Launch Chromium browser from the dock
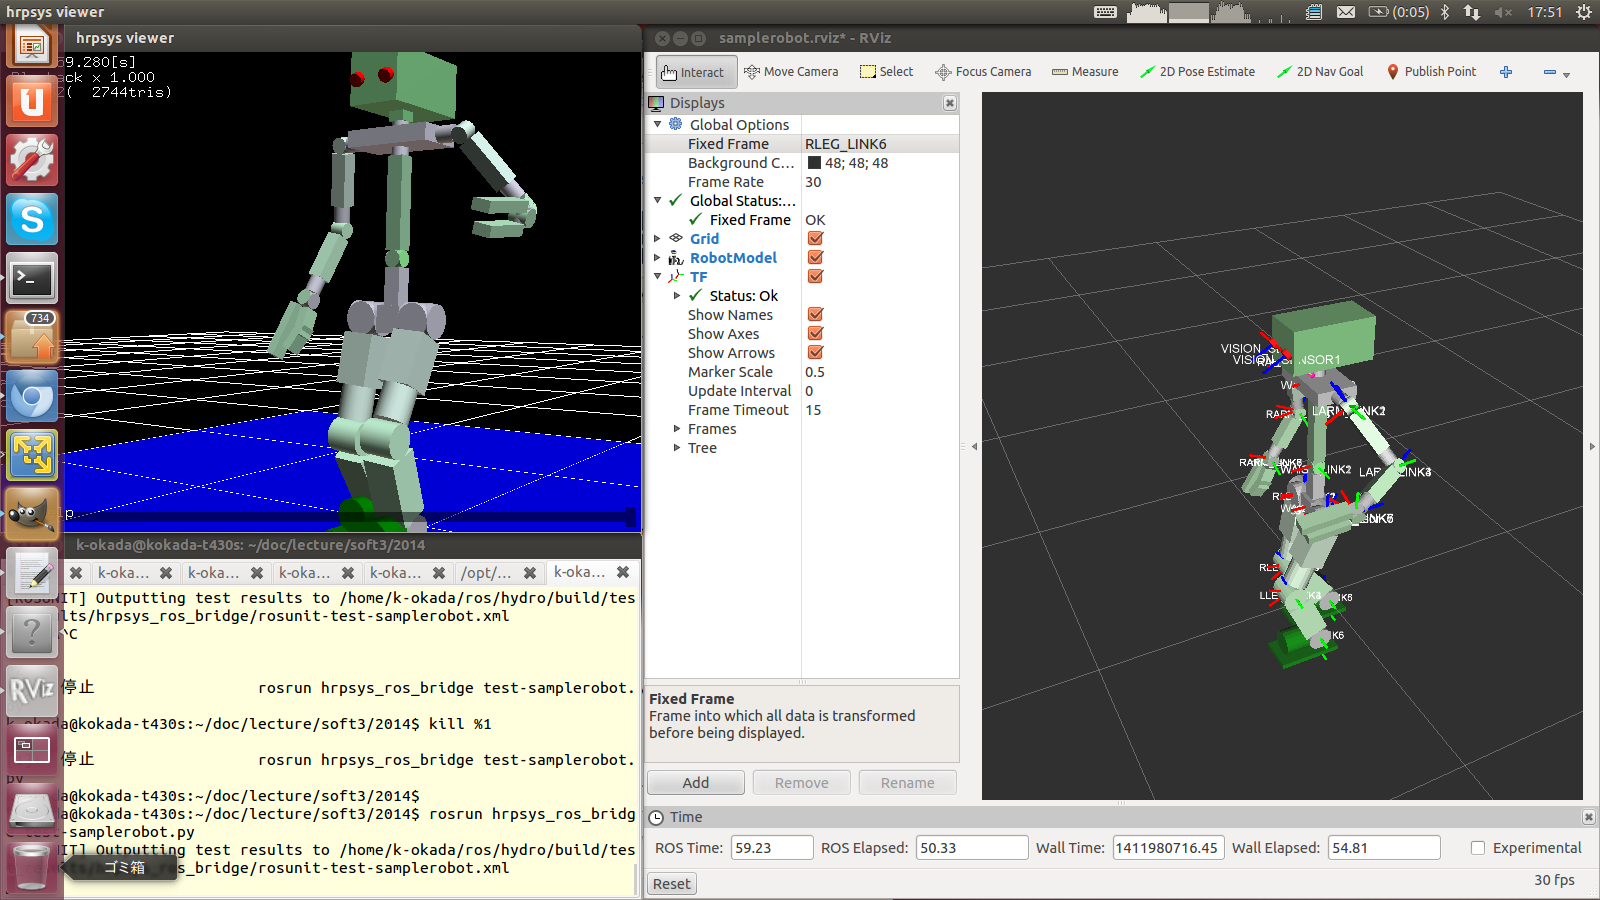1600x900 pixels. click(32, 396)
